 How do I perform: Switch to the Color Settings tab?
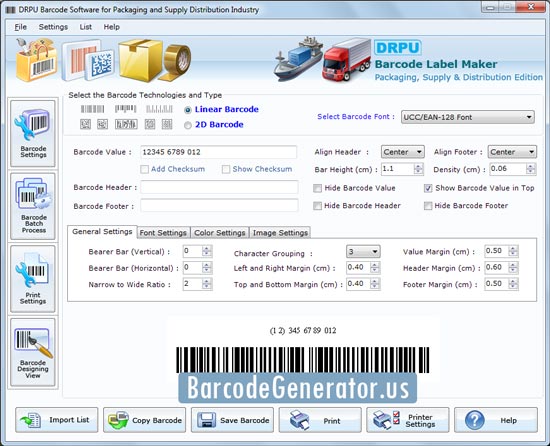coord(220,232)
